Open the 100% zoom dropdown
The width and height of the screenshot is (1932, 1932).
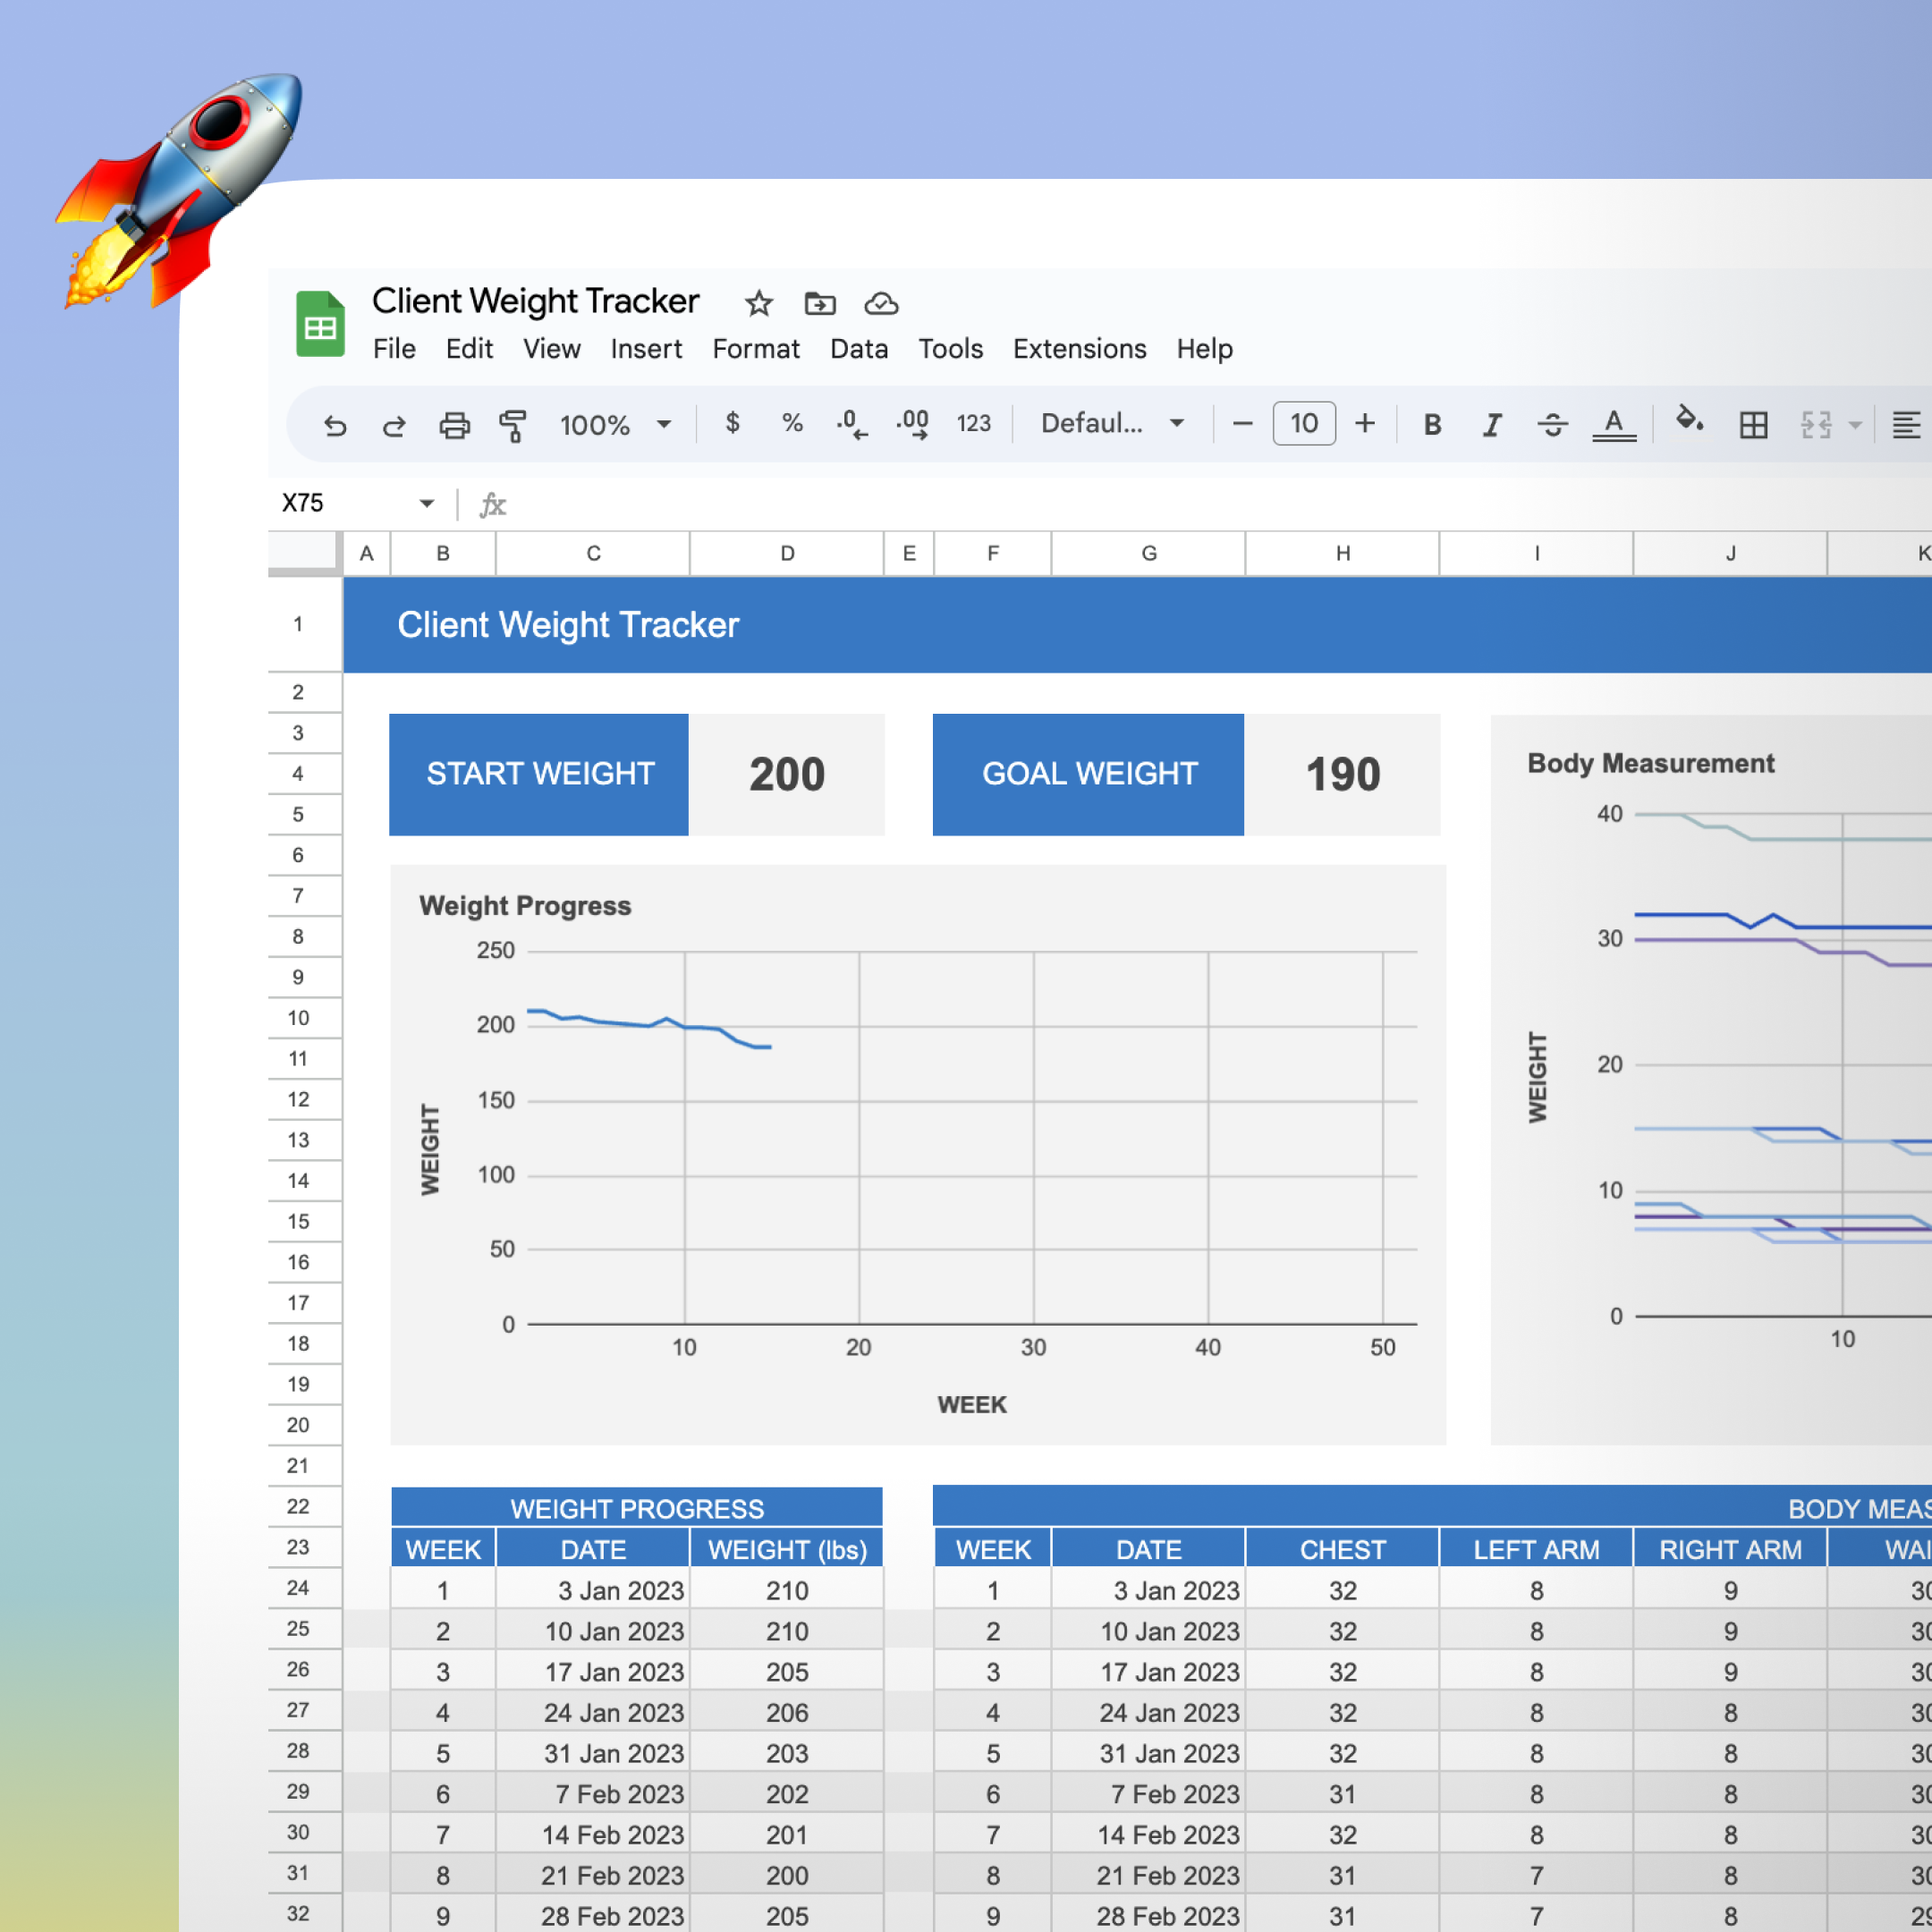click(614, 425)
